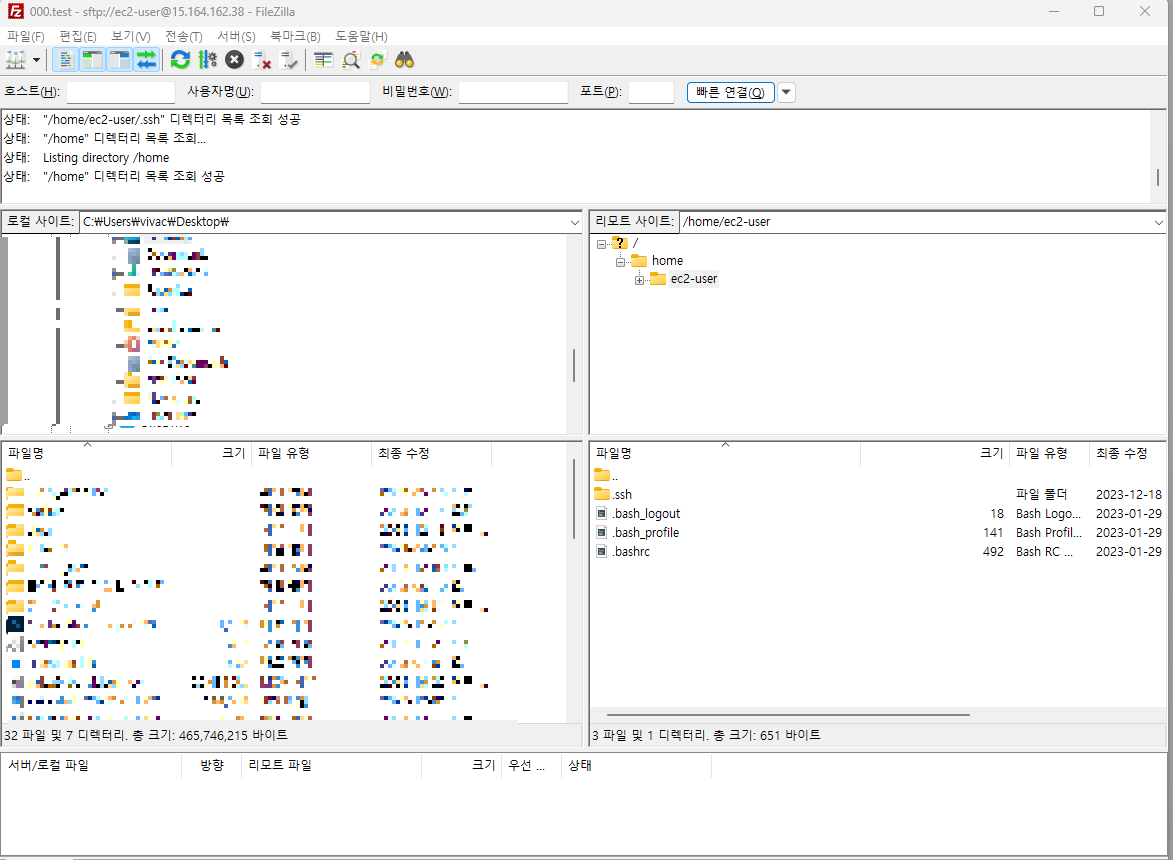Open the 파일(F) menu
This screenshot has height=860, width=1173.
pyautogui.click(x=25, y=36)
